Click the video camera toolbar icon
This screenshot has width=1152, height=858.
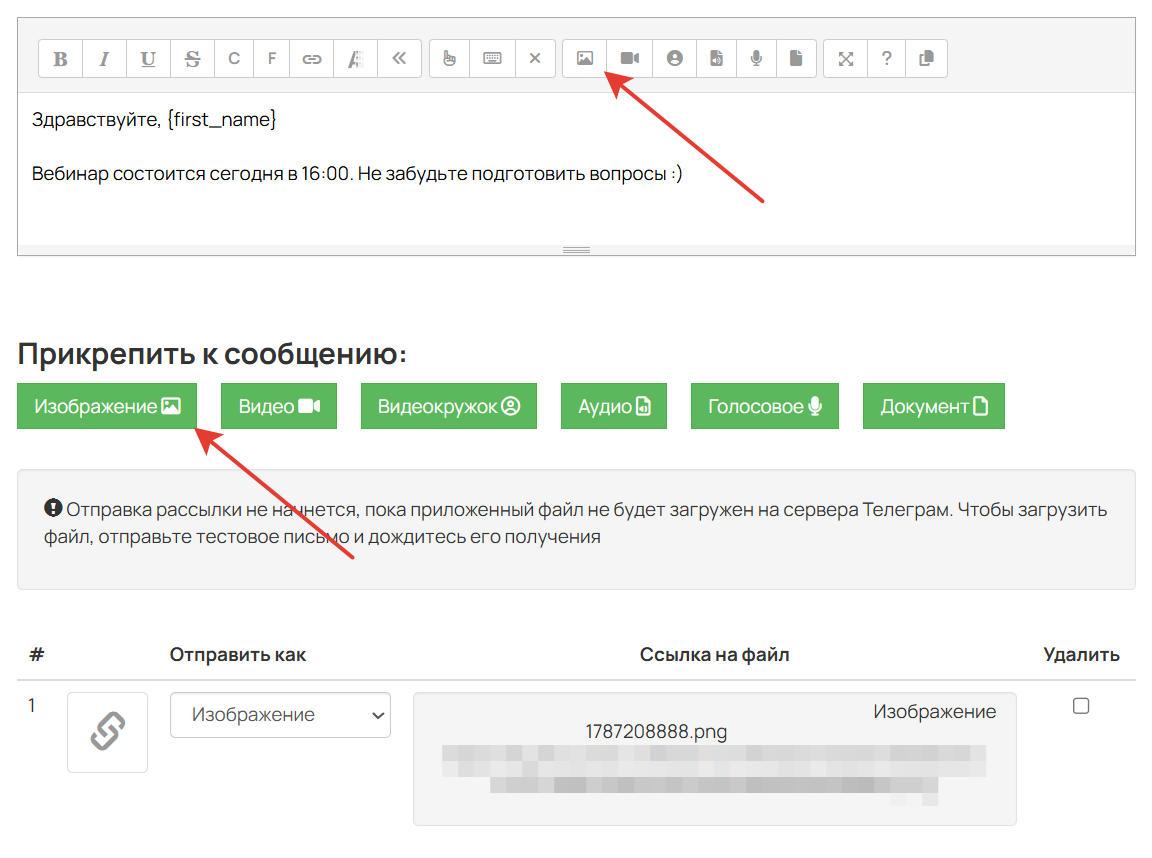coord(630,59)
